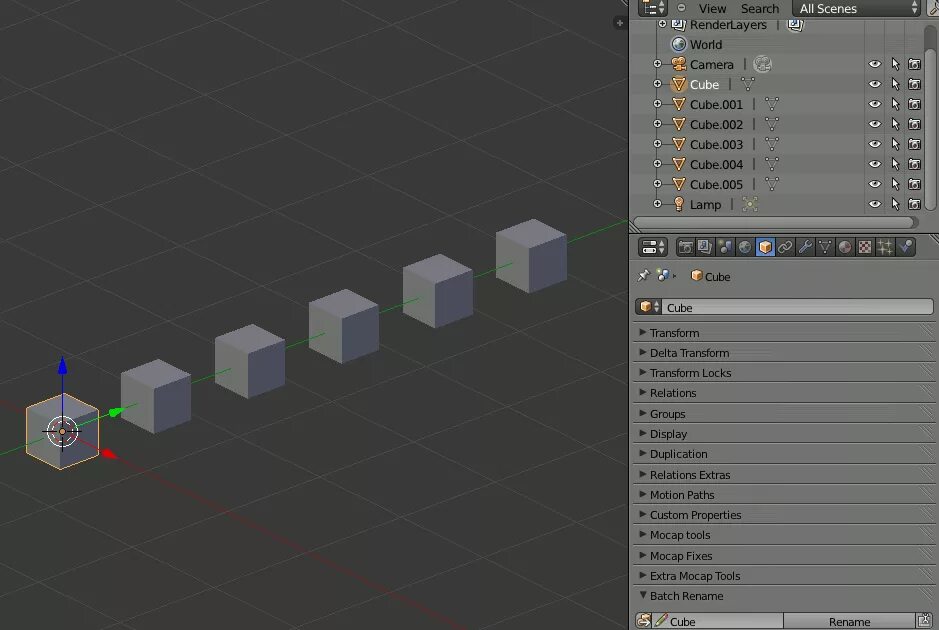This screenshot has width=939, height=630.
Task: Click the orange Camera object icon
Action: (x=678, y=64)
